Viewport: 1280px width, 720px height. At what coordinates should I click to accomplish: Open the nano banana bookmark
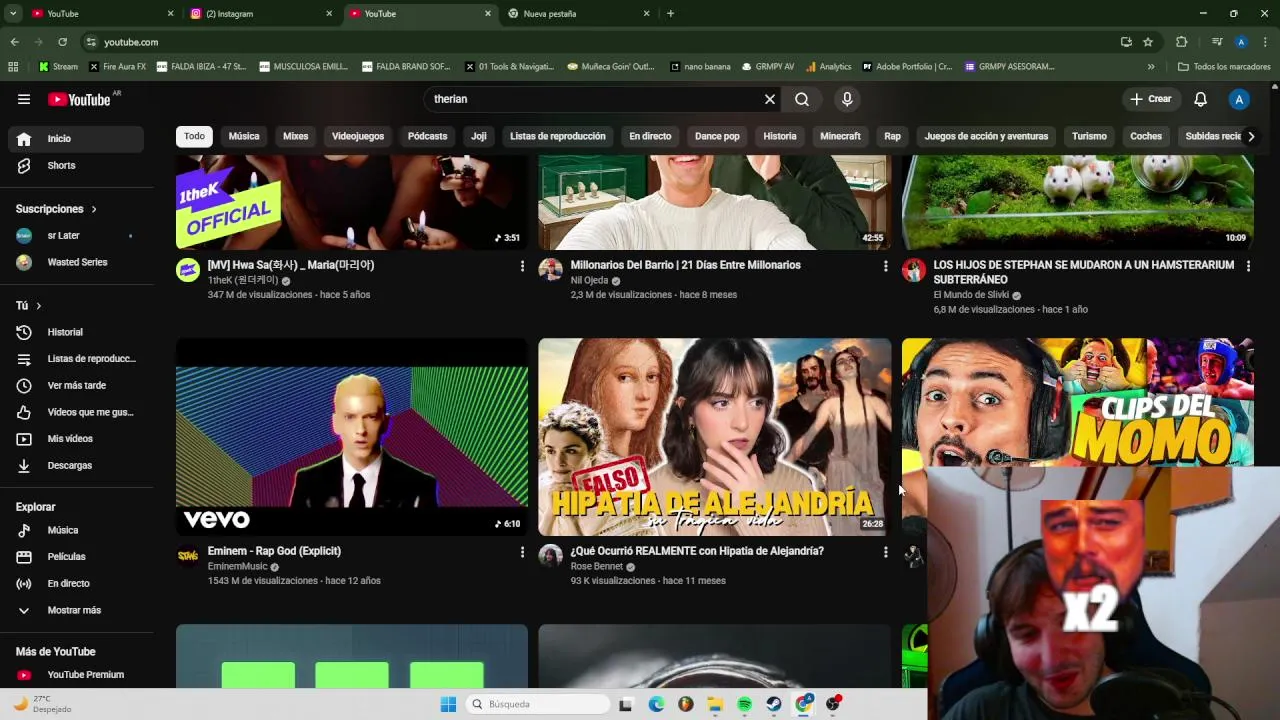(x=700, y=67)
